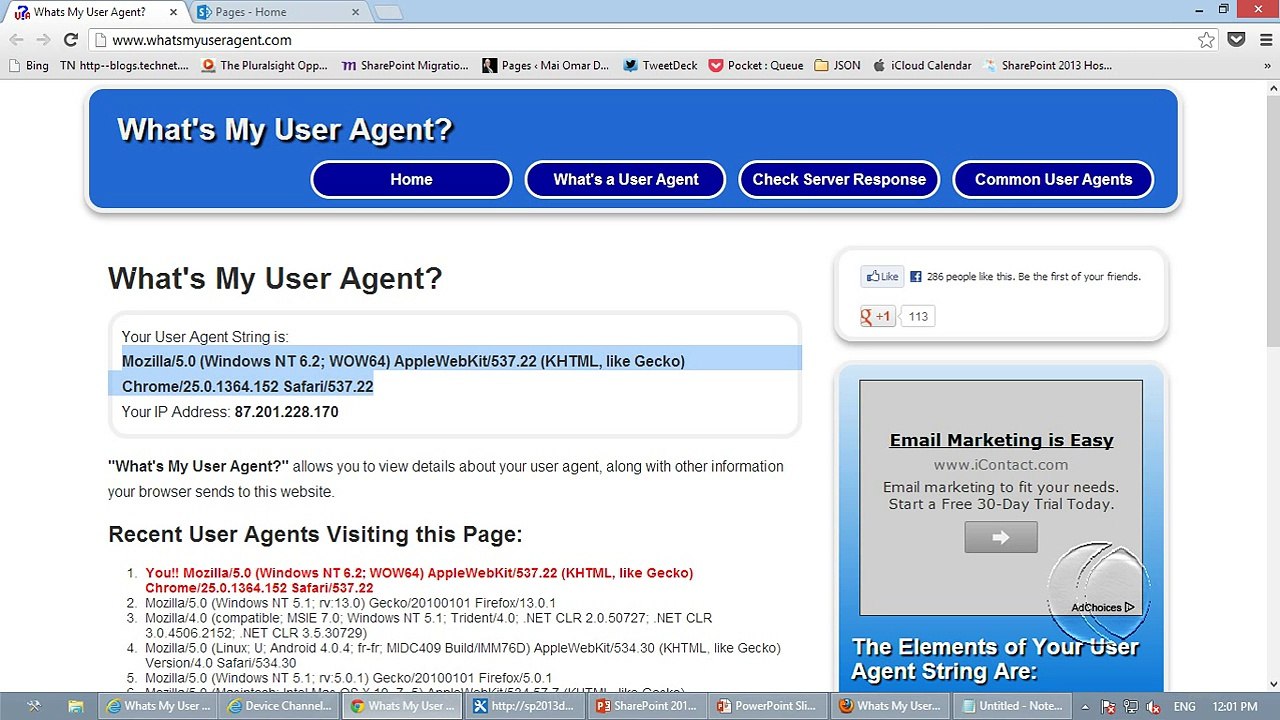Open the Bing bookmark
1280x720 pixels.
28,65
